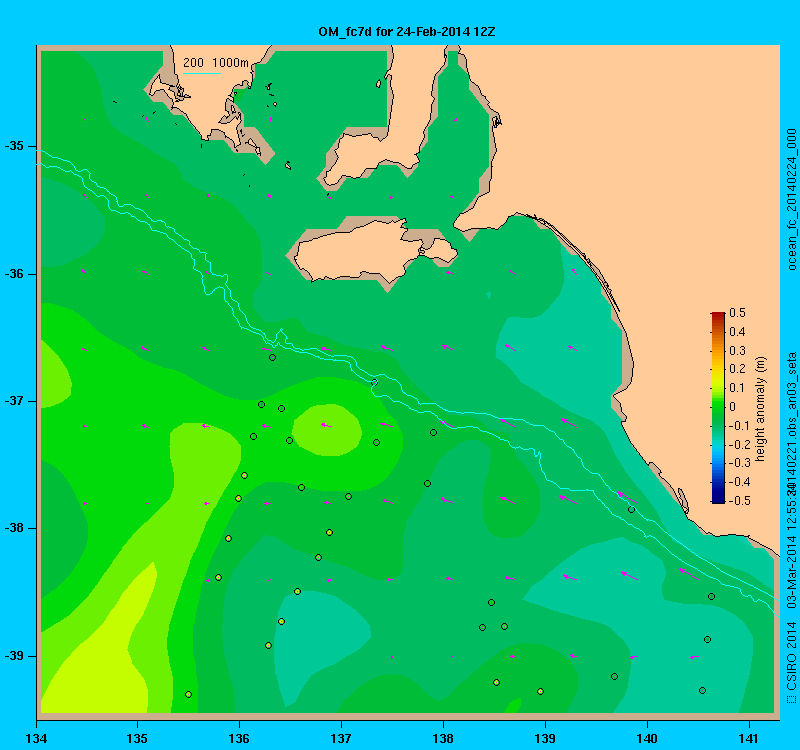Click the latitude label '-39'

[14, 656]
